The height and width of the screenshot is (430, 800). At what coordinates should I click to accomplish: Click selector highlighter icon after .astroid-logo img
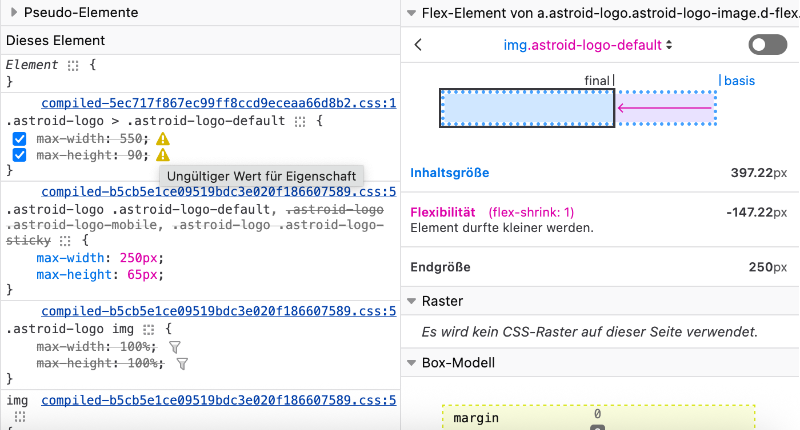click(x=149, y=329)
